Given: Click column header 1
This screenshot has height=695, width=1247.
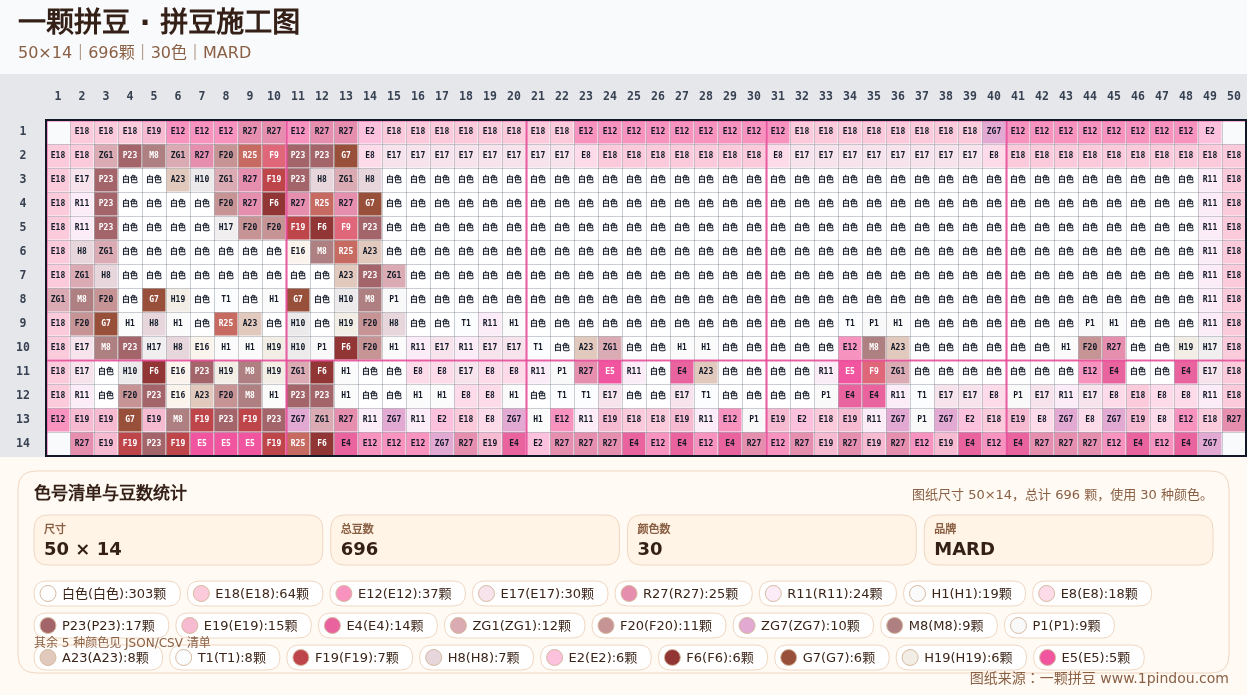Looking at the screenshot, I should pyautogui.click(x=58, y=96).
